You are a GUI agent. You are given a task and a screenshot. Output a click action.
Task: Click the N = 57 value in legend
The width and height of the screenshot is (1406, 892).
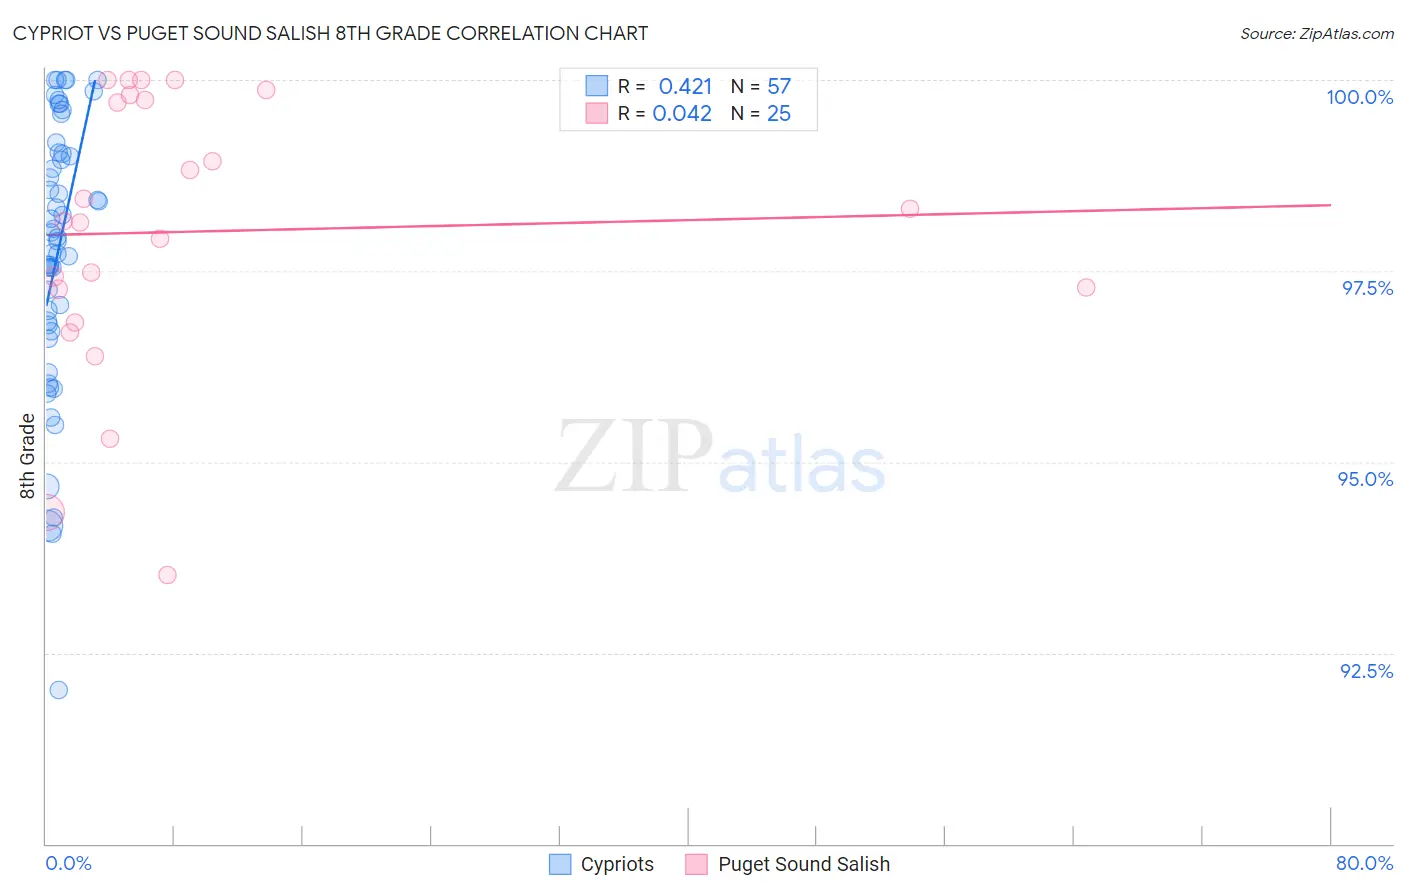click(761, 86)
